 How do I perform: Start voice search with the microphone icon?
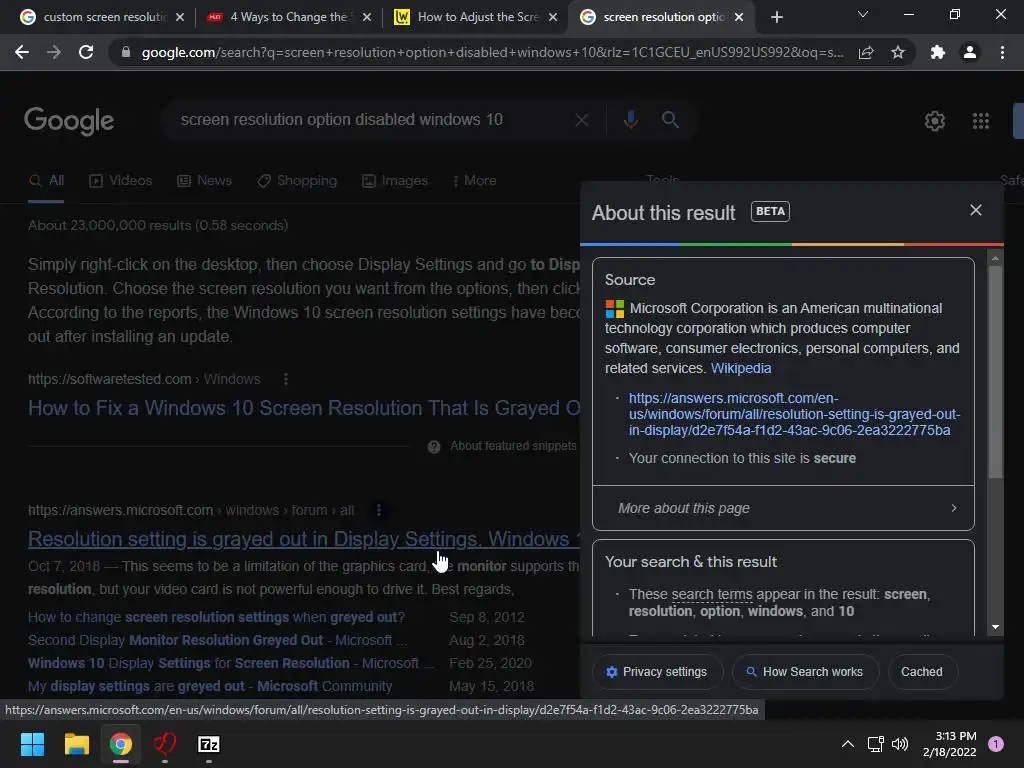(630, 120)
